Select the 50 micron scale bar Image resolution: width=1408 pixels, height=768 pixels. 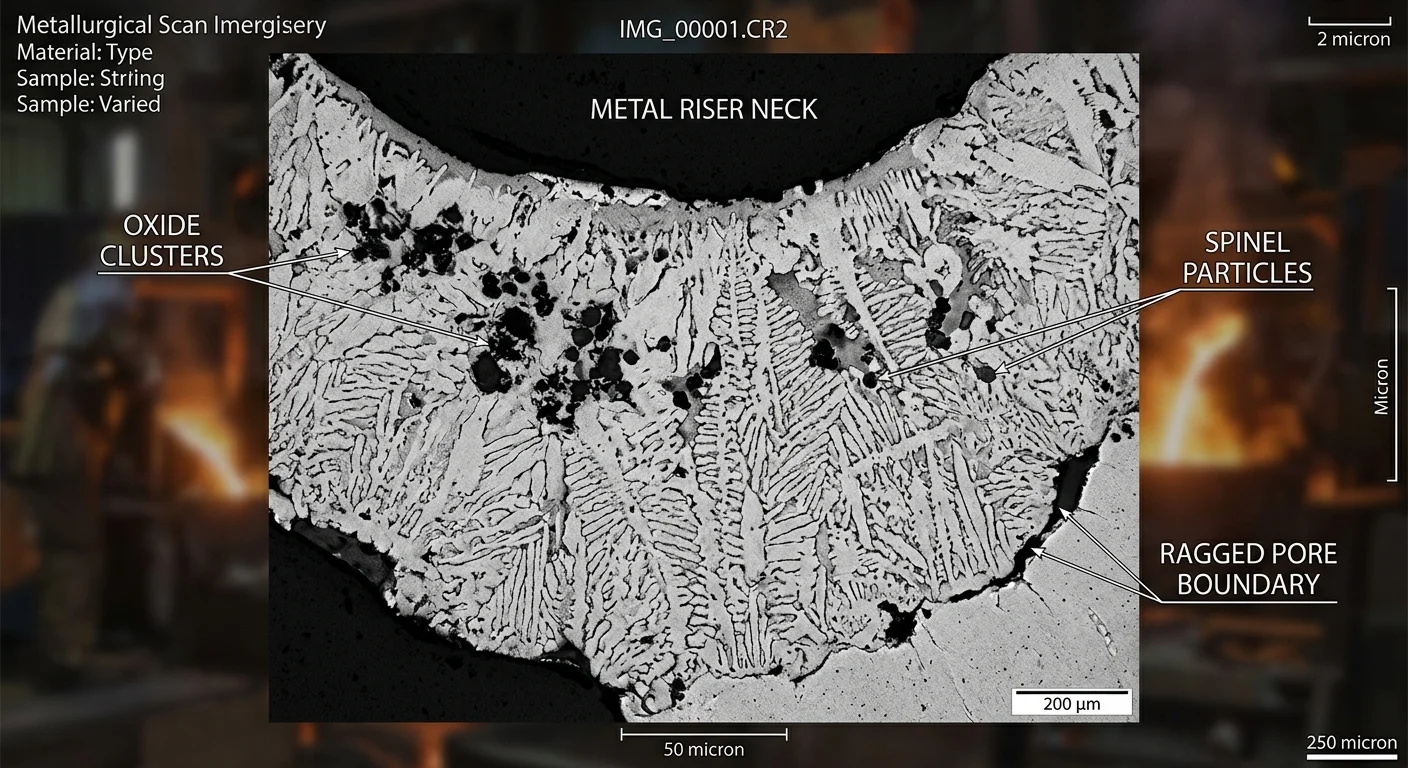(703, 742)
